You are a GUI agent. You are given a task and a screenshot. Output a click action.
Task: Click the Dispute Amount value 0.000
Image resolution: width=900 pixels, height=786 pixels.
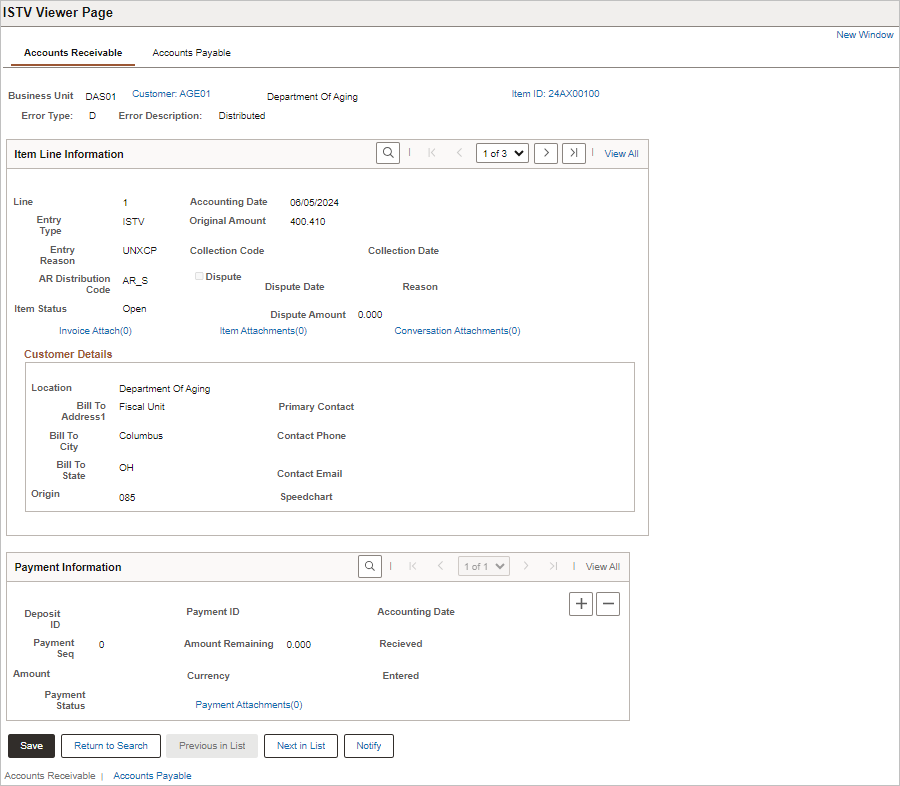(x=370, y=315)
